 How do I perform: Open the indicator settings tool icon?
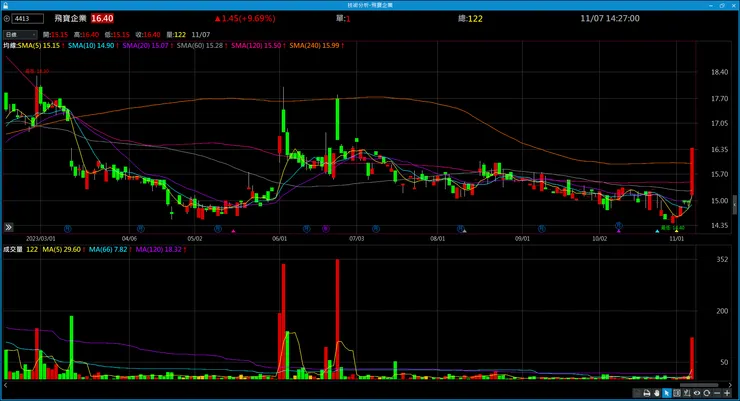(687, 393)
